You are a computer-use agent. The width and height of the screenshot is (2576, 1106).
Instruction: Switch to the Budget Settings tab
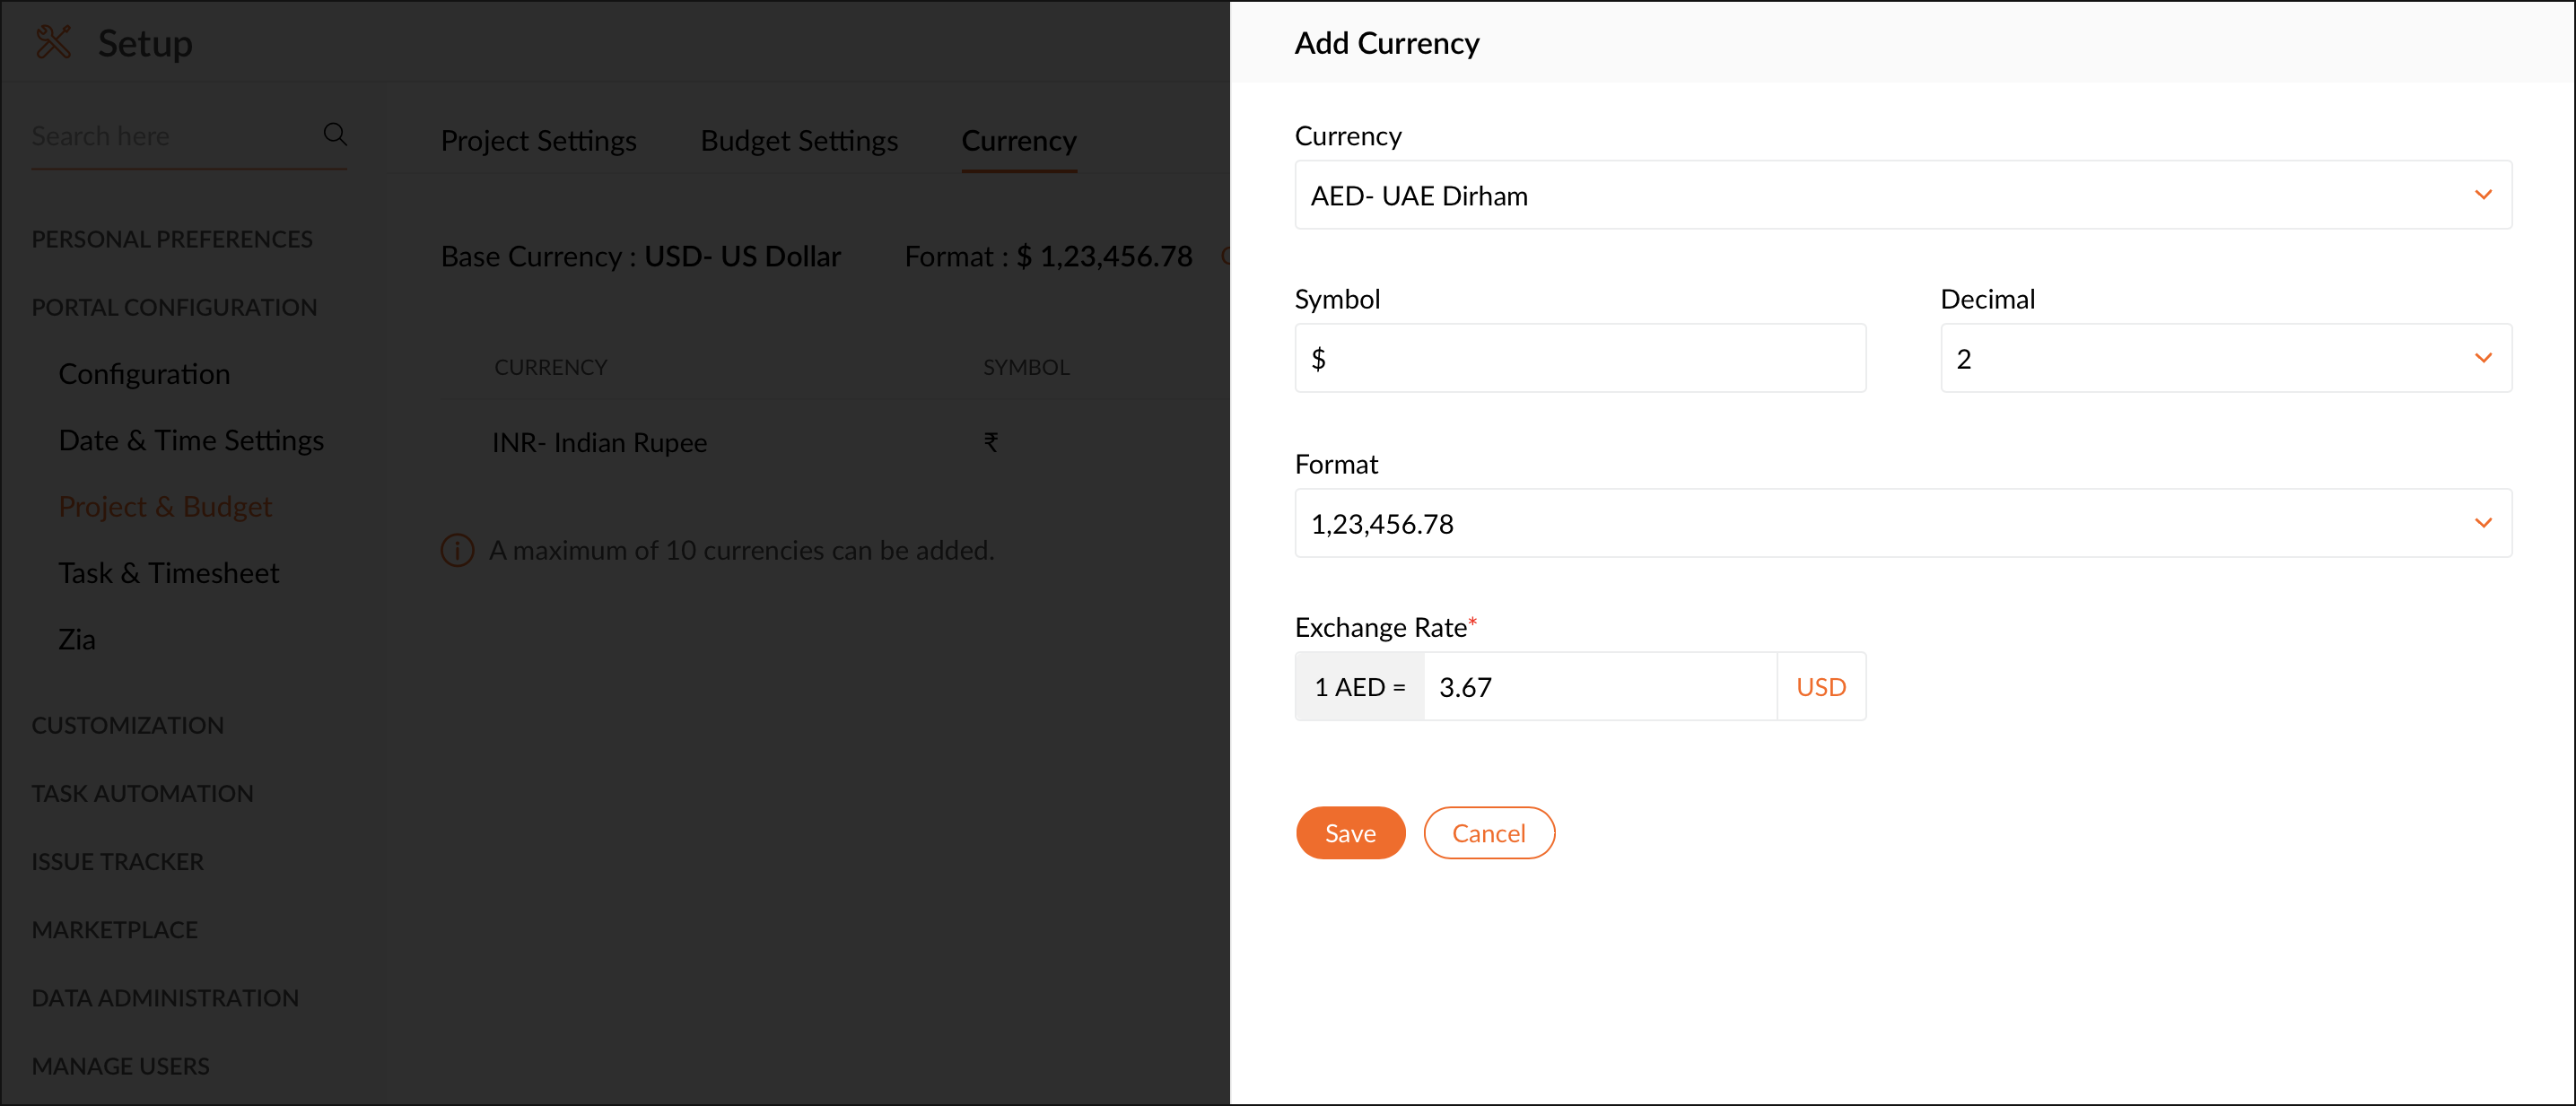click(799, 141)
